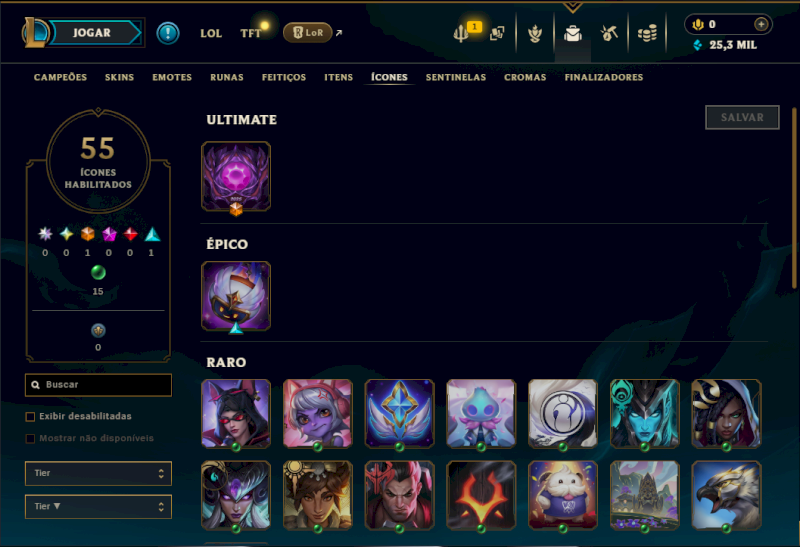
Task: Open the second Tier sort dropdown
Action: point(98,507)
